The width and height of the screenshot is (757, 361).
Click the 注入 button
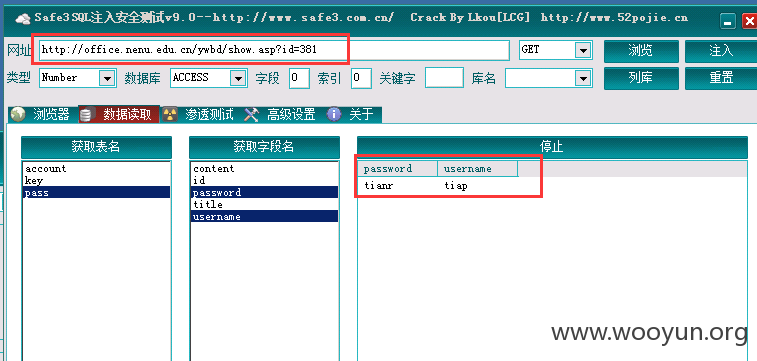tap(721, 51)
